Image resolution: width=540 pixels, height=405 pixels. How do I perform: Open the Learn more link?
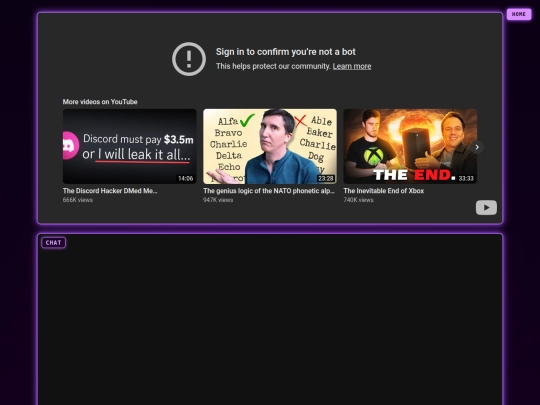tap(352, 66)
